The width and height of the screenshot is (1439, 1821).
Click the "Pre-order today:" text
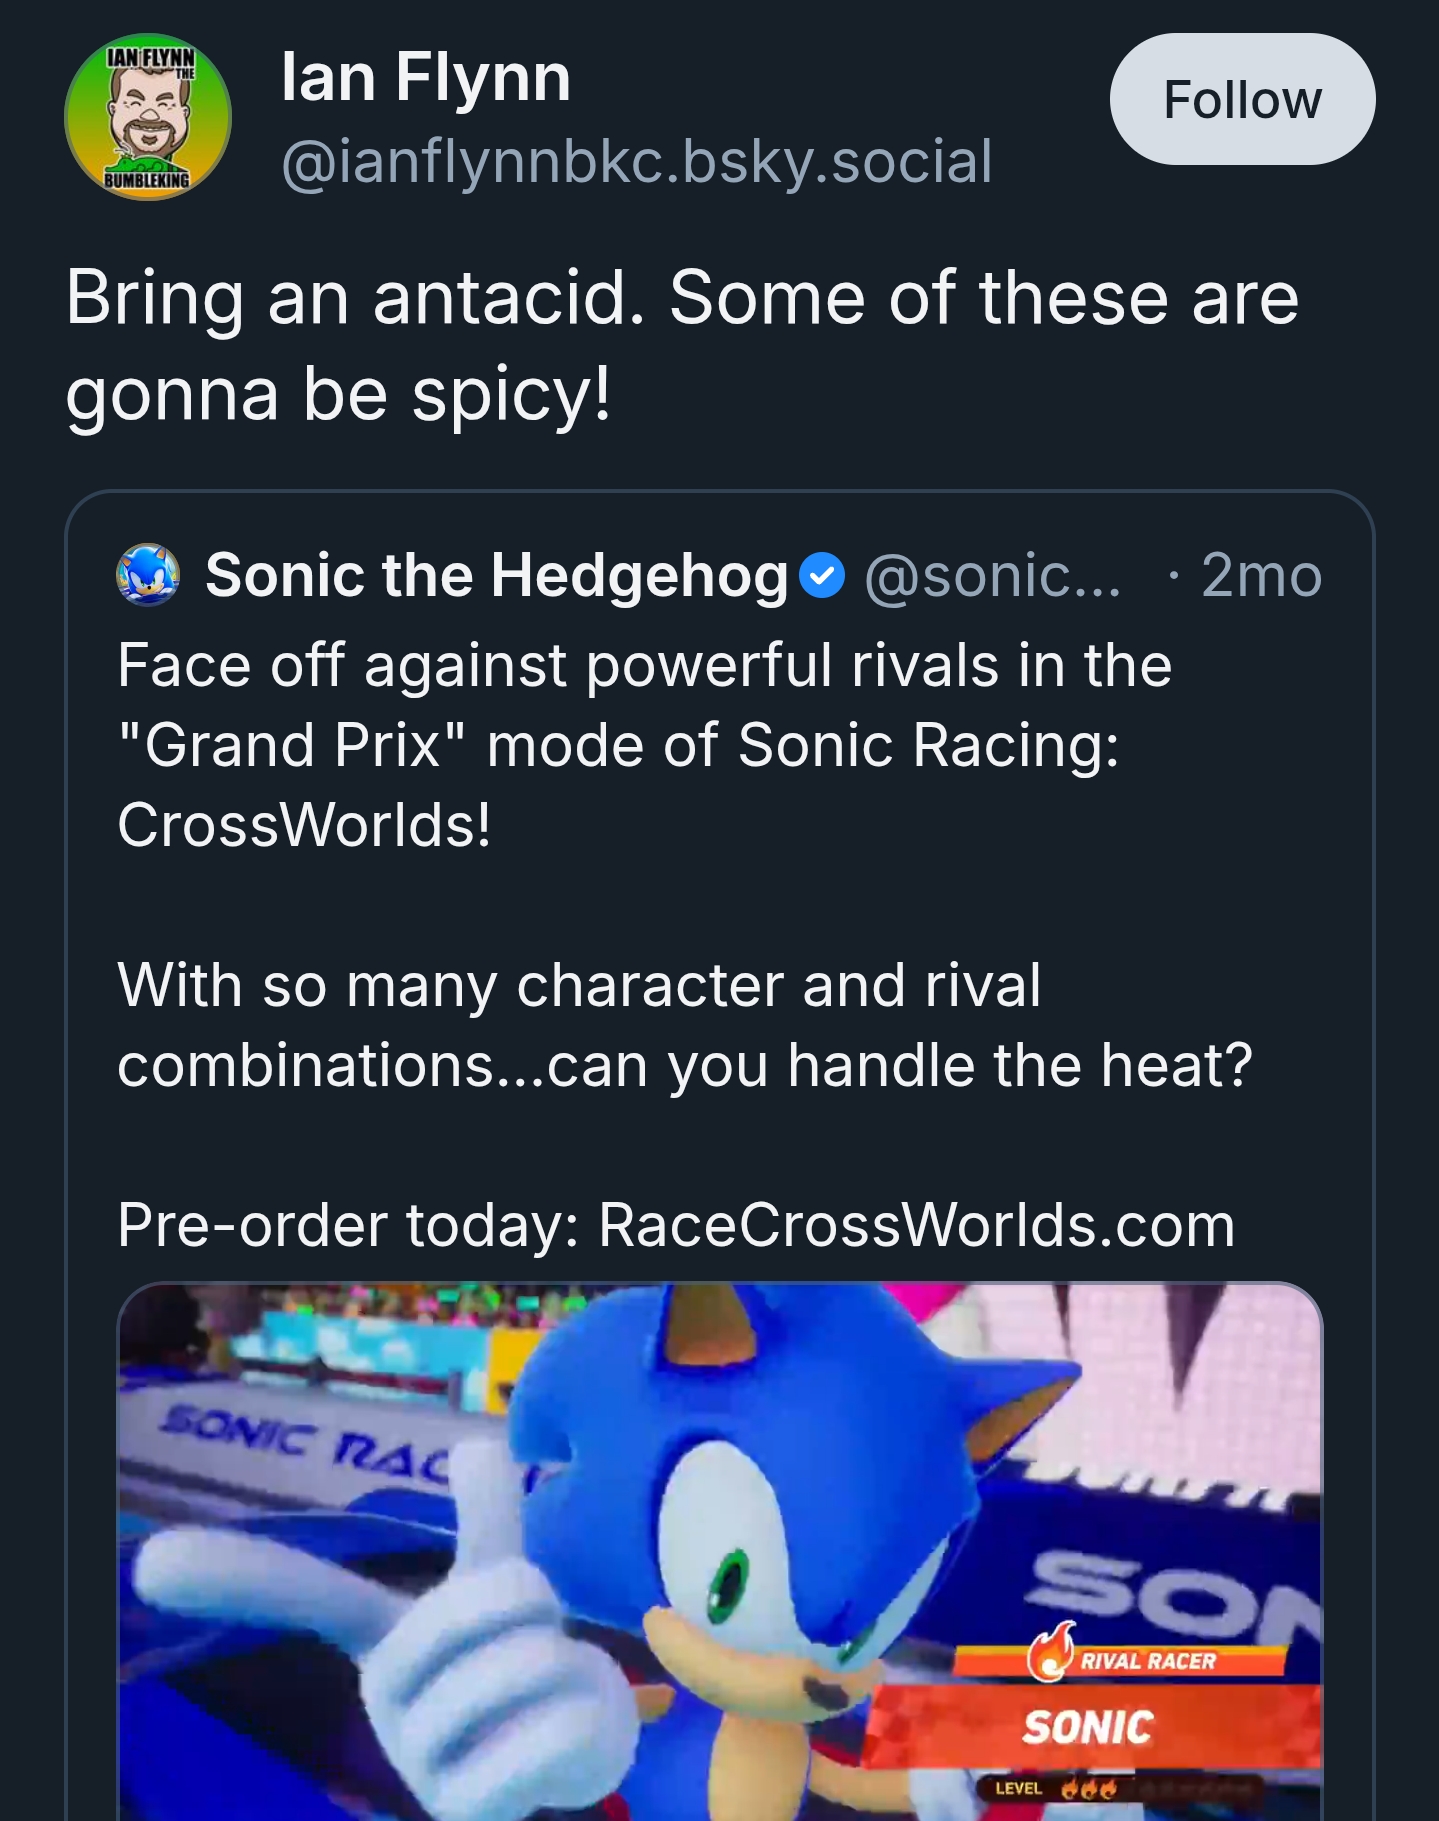tap(348, 1225)
